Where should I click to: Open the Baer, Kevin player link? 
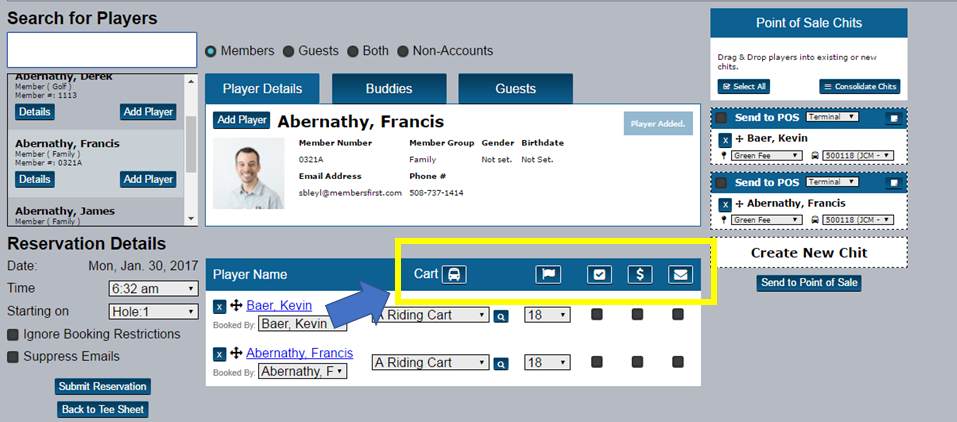279,305
